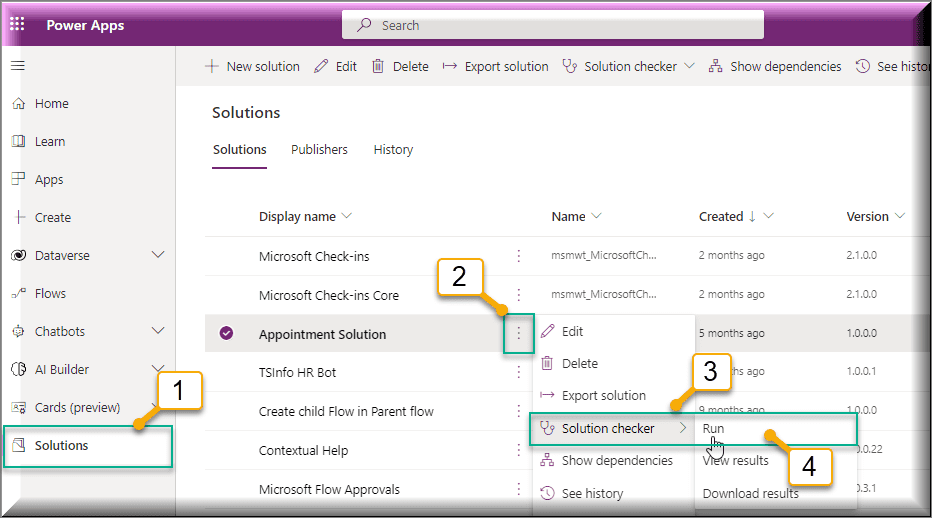Viewport: 932px width, 518px height.
Task: Click the 2.1.0.0 version of Microsoft Check-ins
Action: pyautogui.click(x=861, y=255)
